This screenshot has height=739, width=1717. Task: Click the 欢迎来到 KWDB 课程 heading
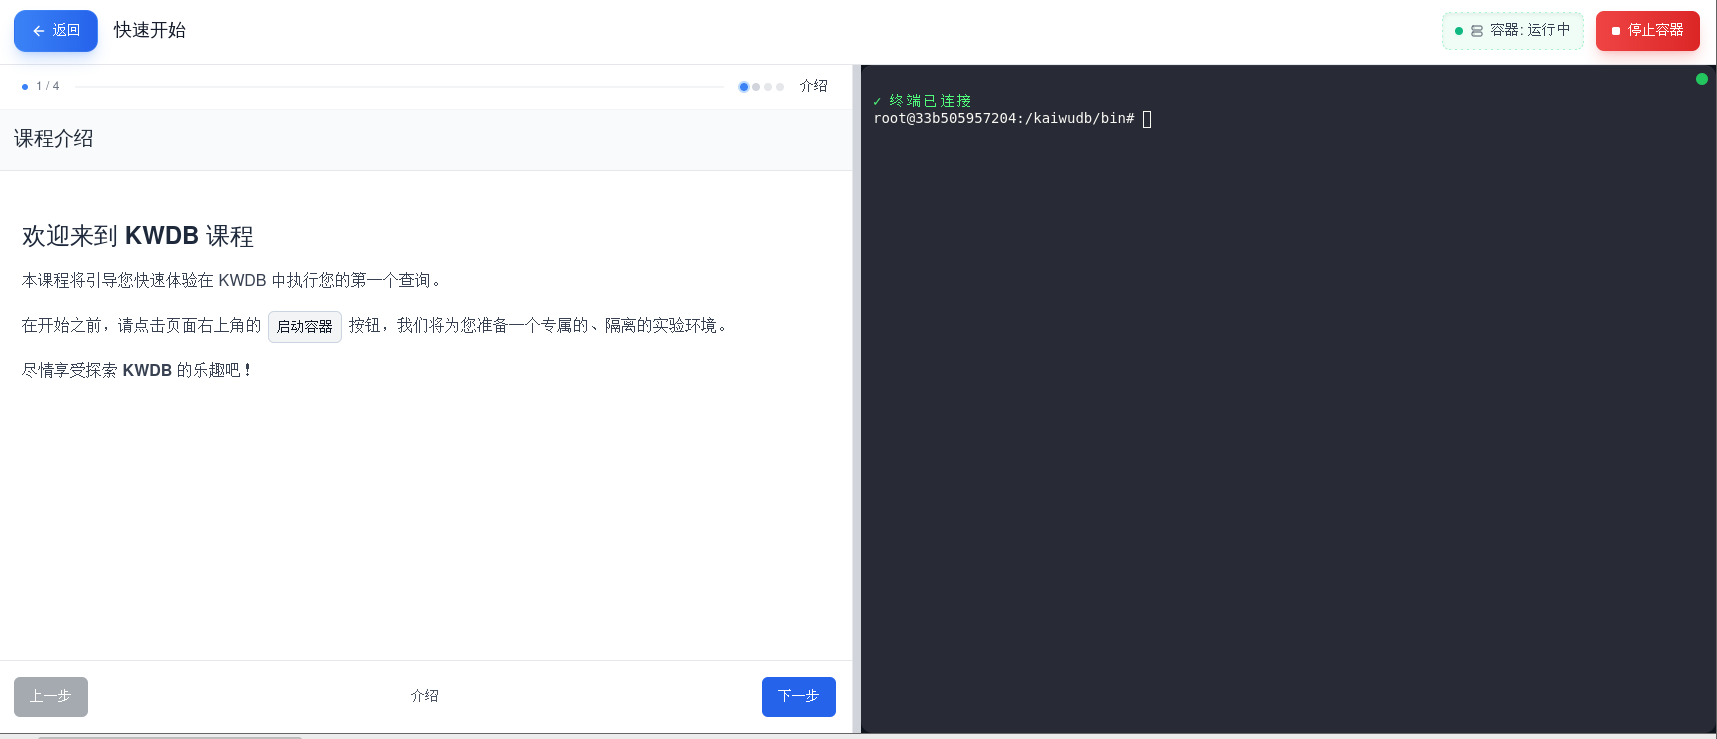point(138,236)
